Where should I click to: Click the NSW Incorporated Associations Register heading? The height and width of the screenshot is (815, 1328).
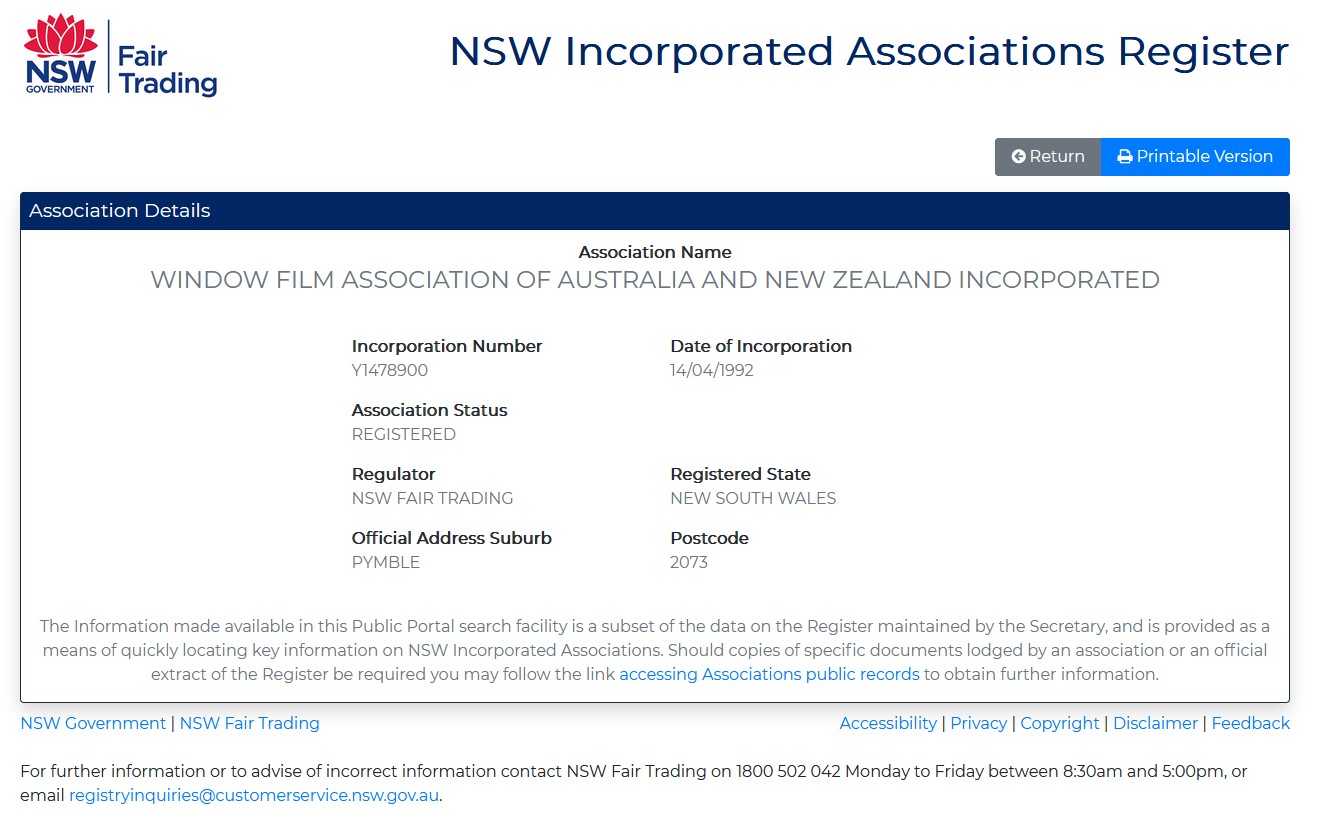869,51
